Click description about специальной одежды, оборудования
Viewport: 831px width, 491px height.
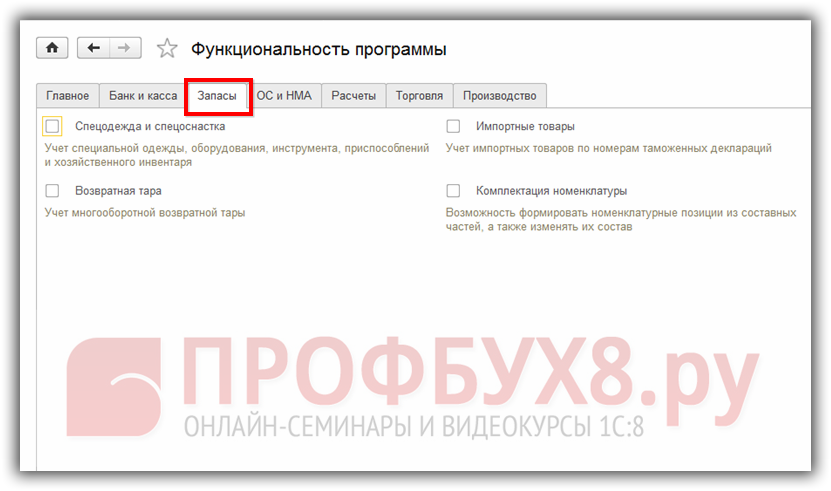(237, 155)
